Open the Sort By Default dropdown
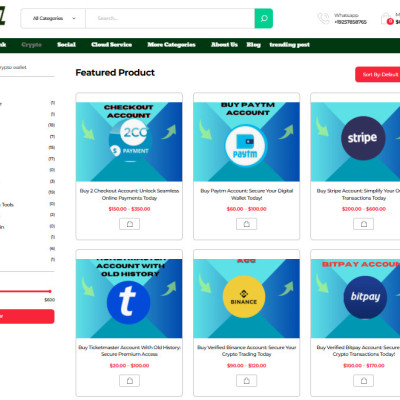The width and height of the screenshot is (400, 400). pos(378,74)
